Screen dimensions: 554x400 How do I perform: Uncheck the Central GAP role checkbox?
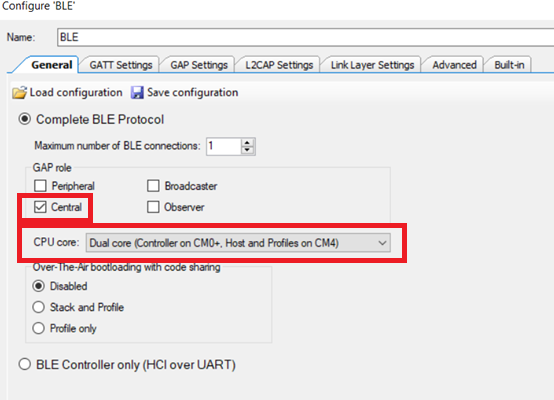[40, 207]
